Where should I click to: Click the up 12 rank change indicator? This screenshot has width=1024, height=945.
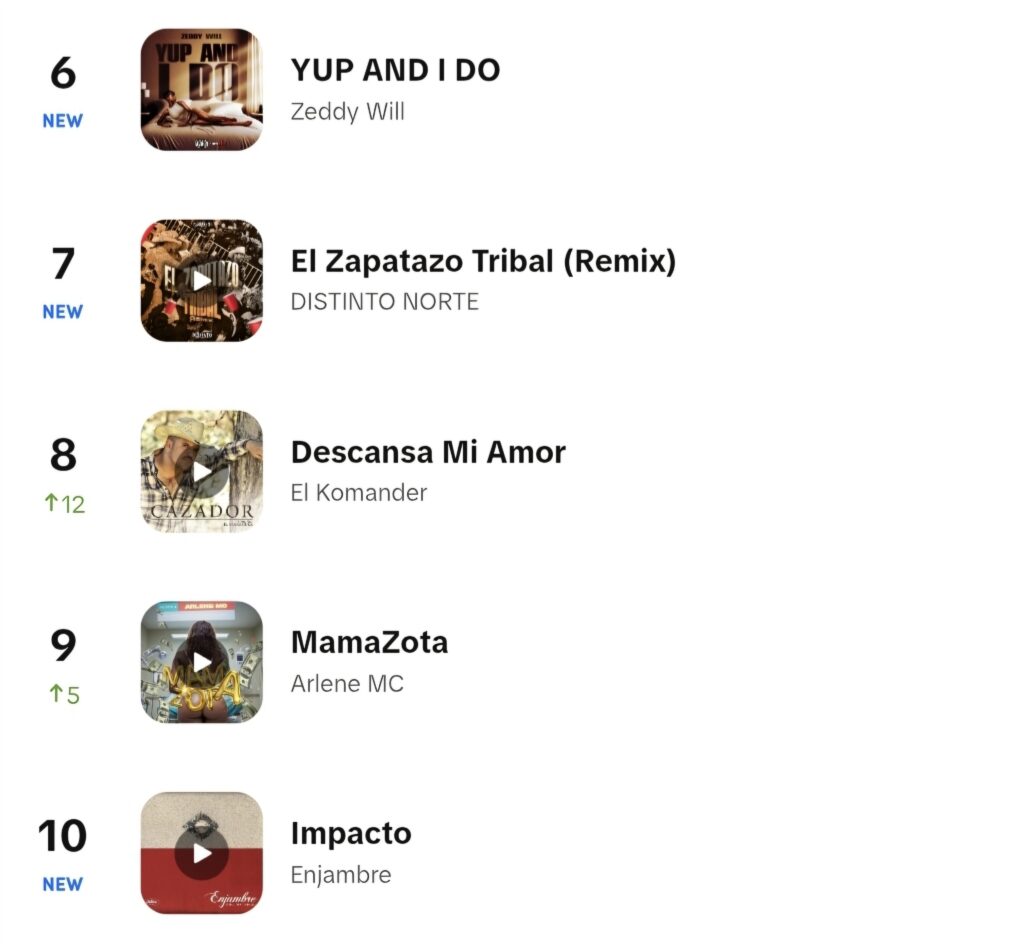tap(64, 504)
